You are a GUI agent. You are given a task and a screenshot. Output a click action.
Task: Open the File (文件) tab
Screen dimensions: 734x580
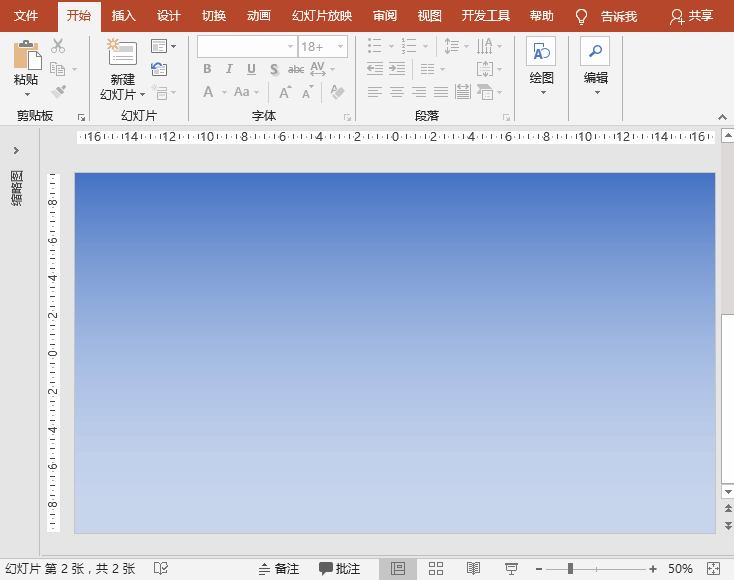[x=26, y=16]
